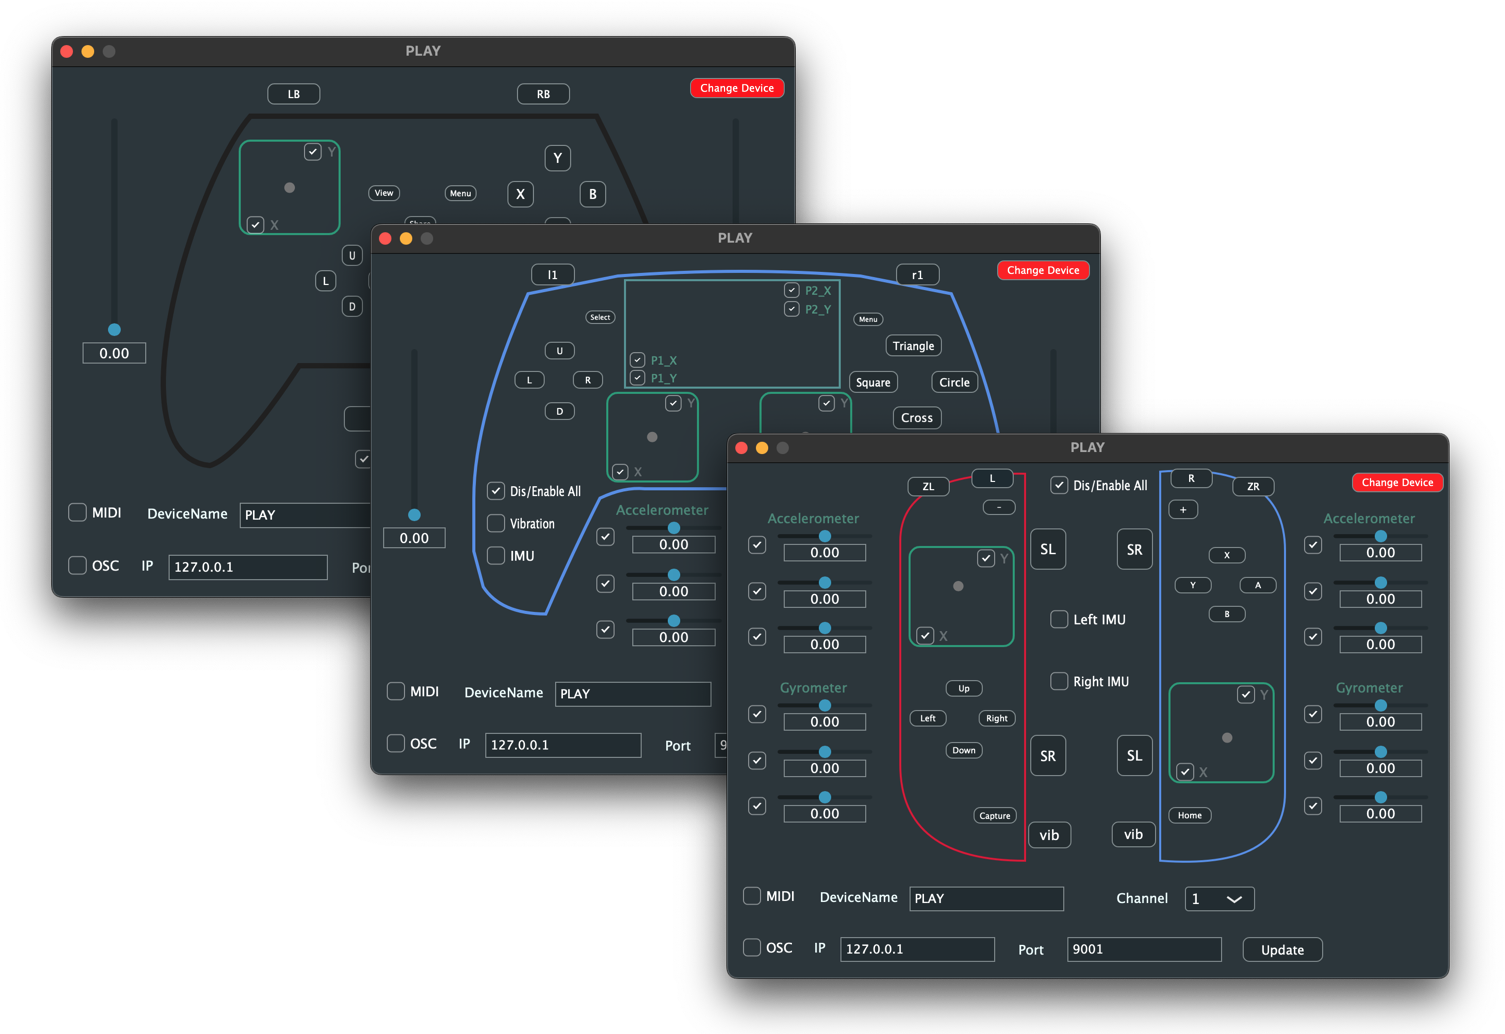Click first left Accelerometer slider in front window
The height and width of the screenshot is (1034, 1505).
825,537
